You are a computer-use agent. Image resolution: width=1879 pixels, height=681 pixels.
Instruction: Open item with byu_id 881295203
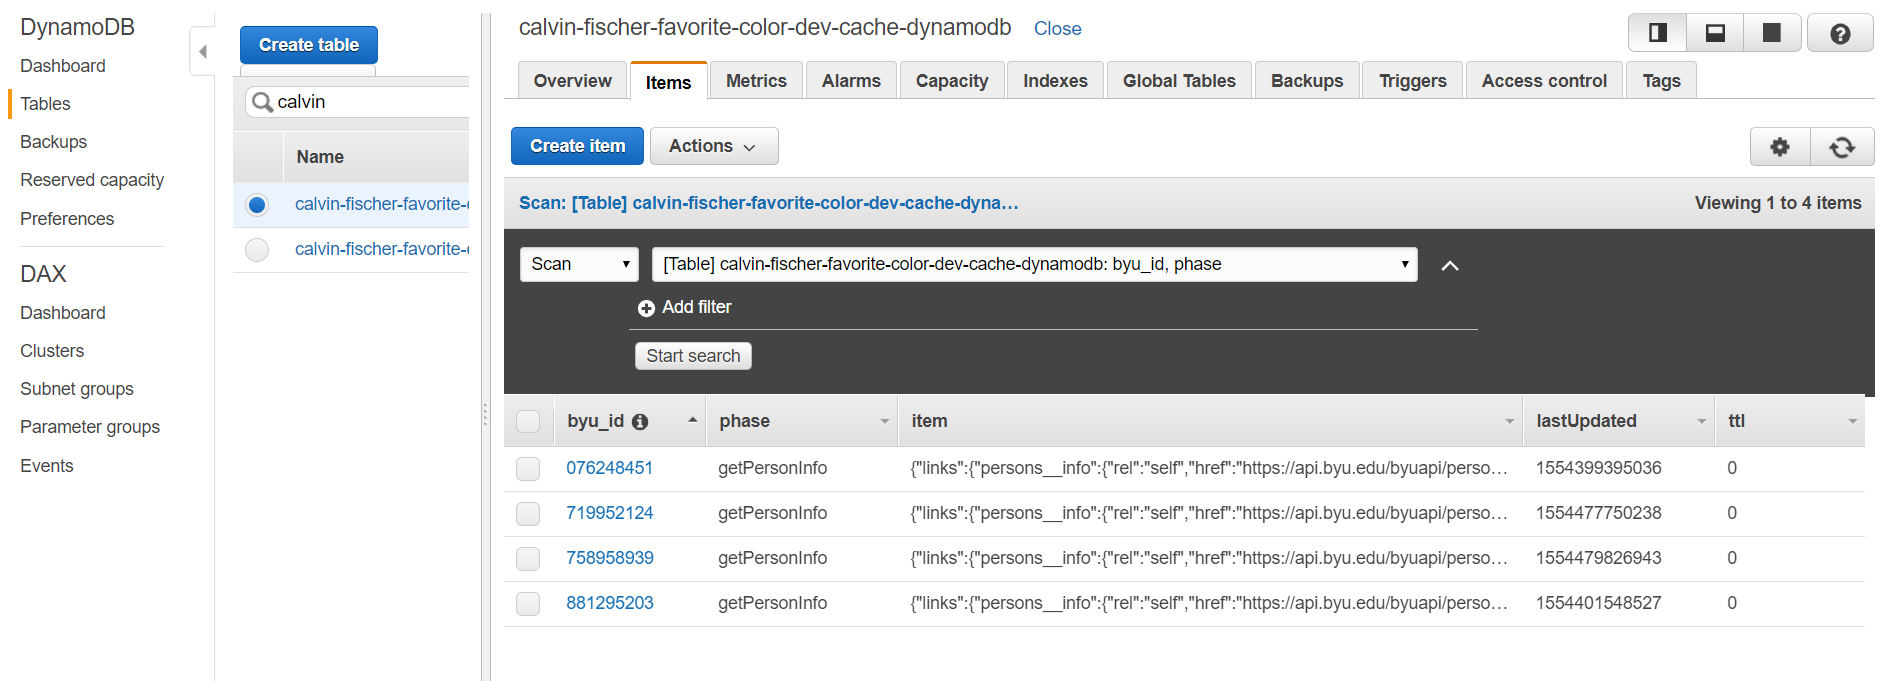(x=609, y=603)
